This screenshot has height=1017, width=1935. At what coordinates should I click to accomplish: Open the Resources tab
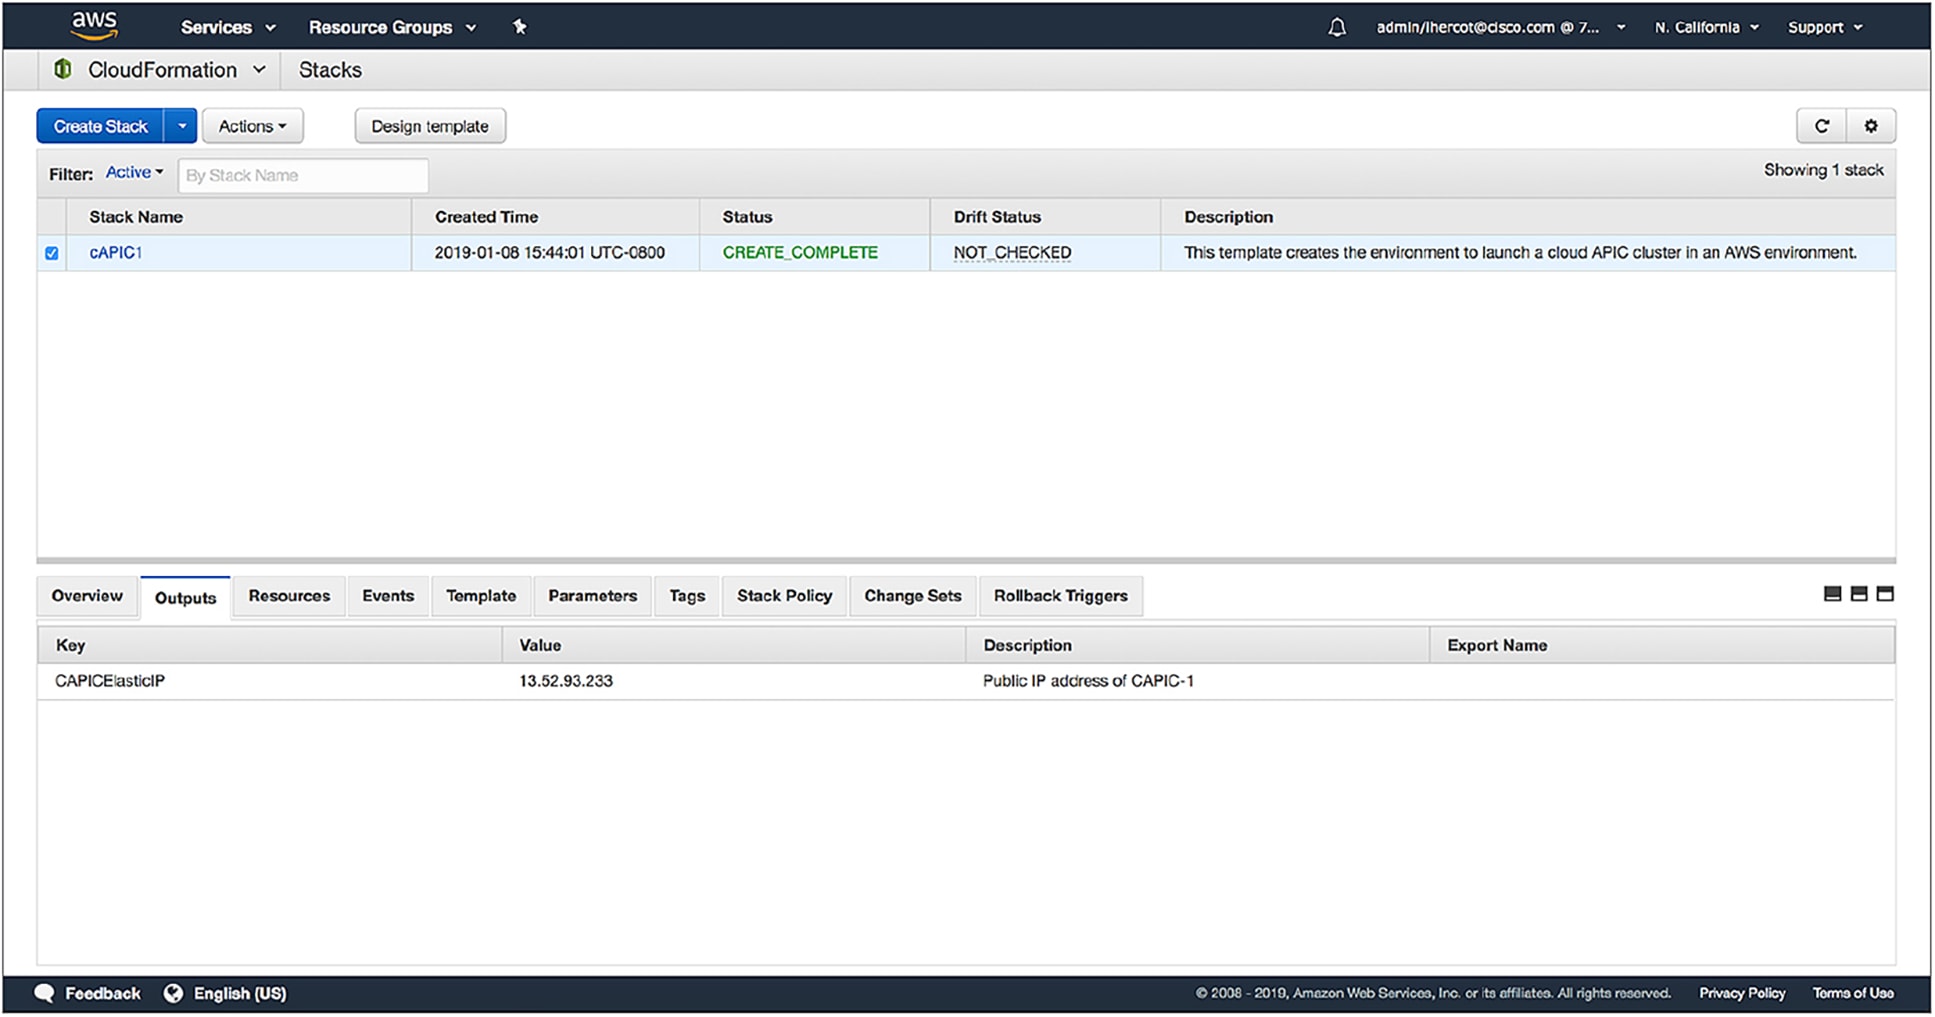(x=289, y=596)
